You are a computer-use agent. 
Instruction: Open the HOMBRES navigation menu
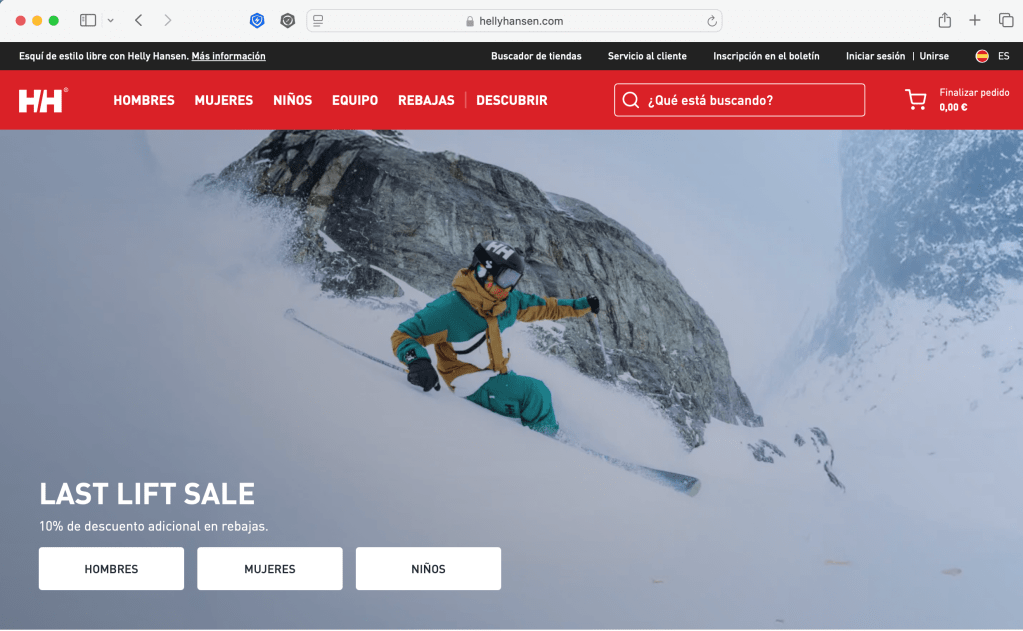144,100
